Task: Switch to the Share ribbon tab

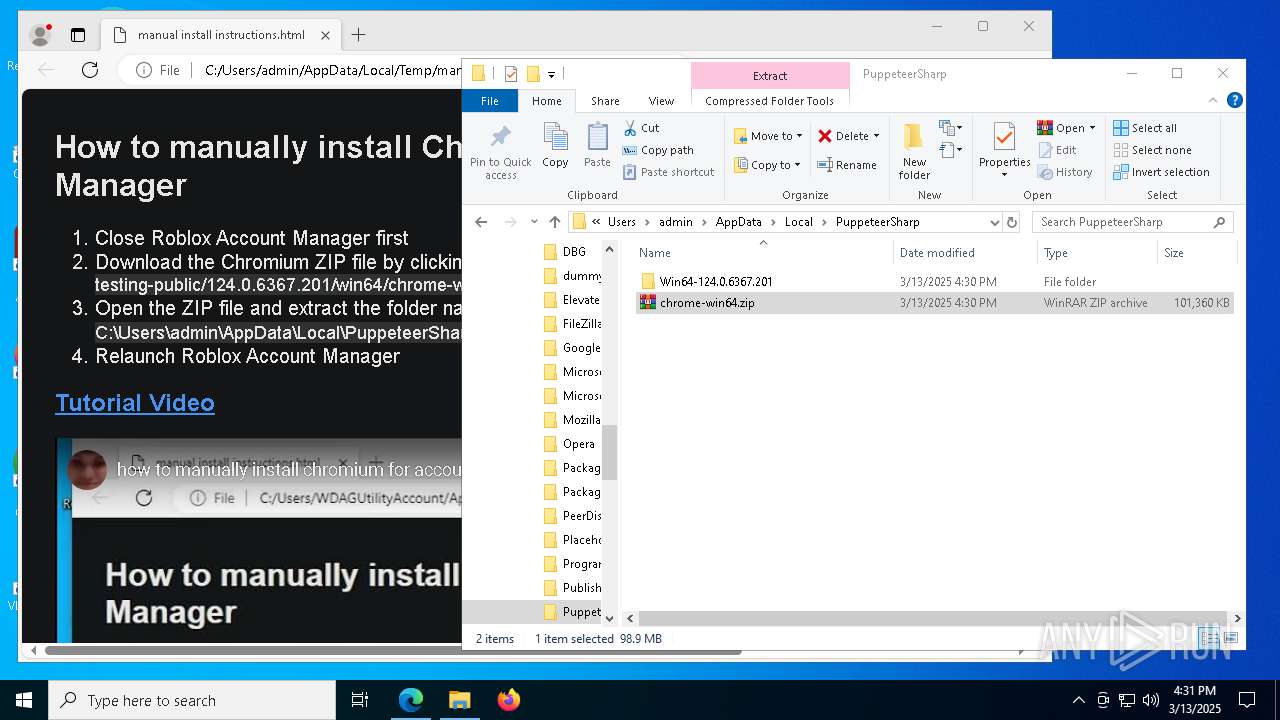Action: point(605,100)
